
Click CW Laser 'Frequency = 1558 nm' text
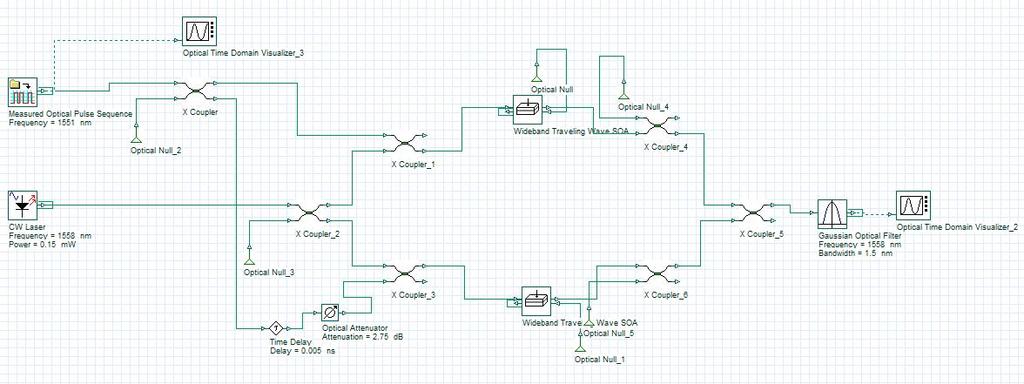coord(50,236)
